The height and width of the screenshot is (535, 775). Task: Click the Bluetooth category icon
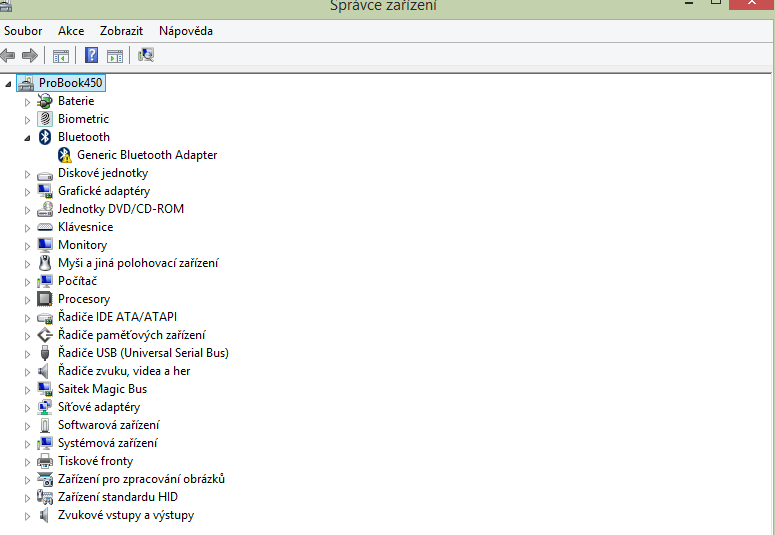45,137
